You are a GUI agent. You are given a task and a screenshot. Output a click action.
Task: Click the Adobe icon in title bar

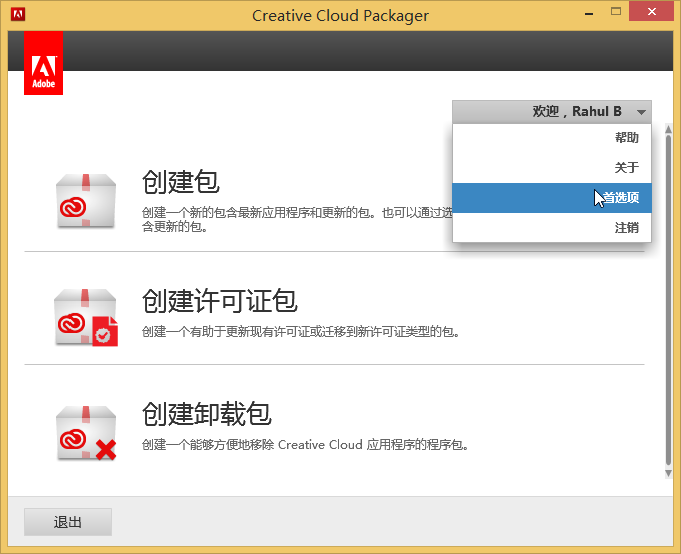pyautogui.click(x=15, y=14)
